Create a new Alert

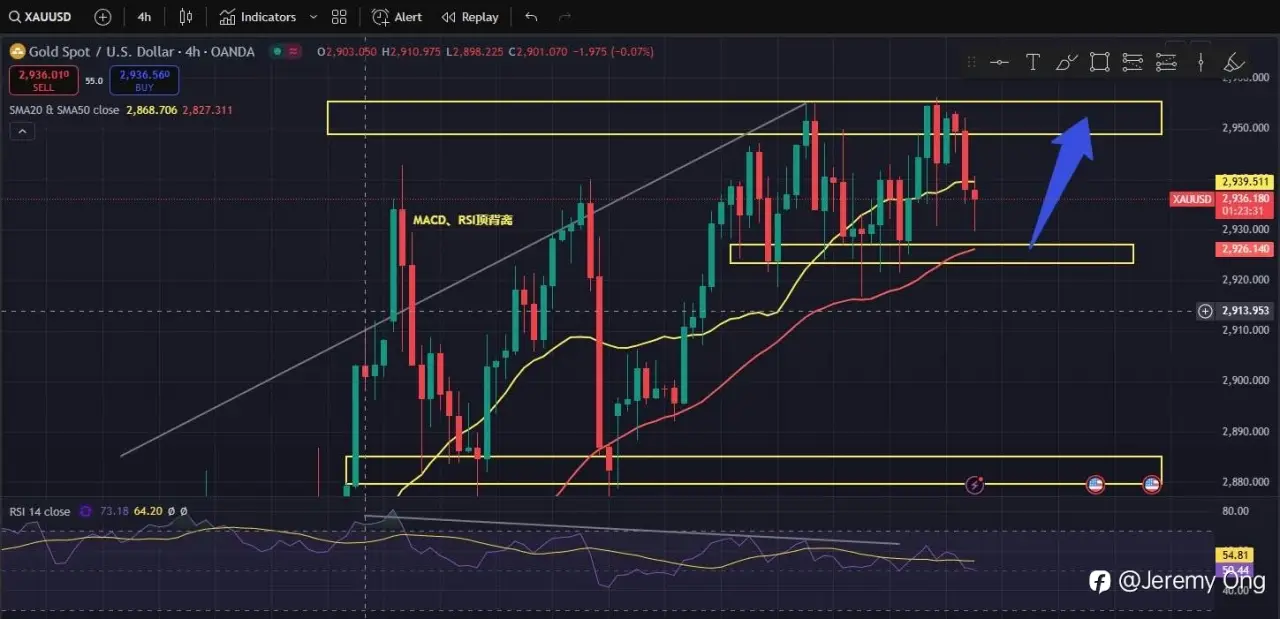pyautogui.click(x=397, y=17)
